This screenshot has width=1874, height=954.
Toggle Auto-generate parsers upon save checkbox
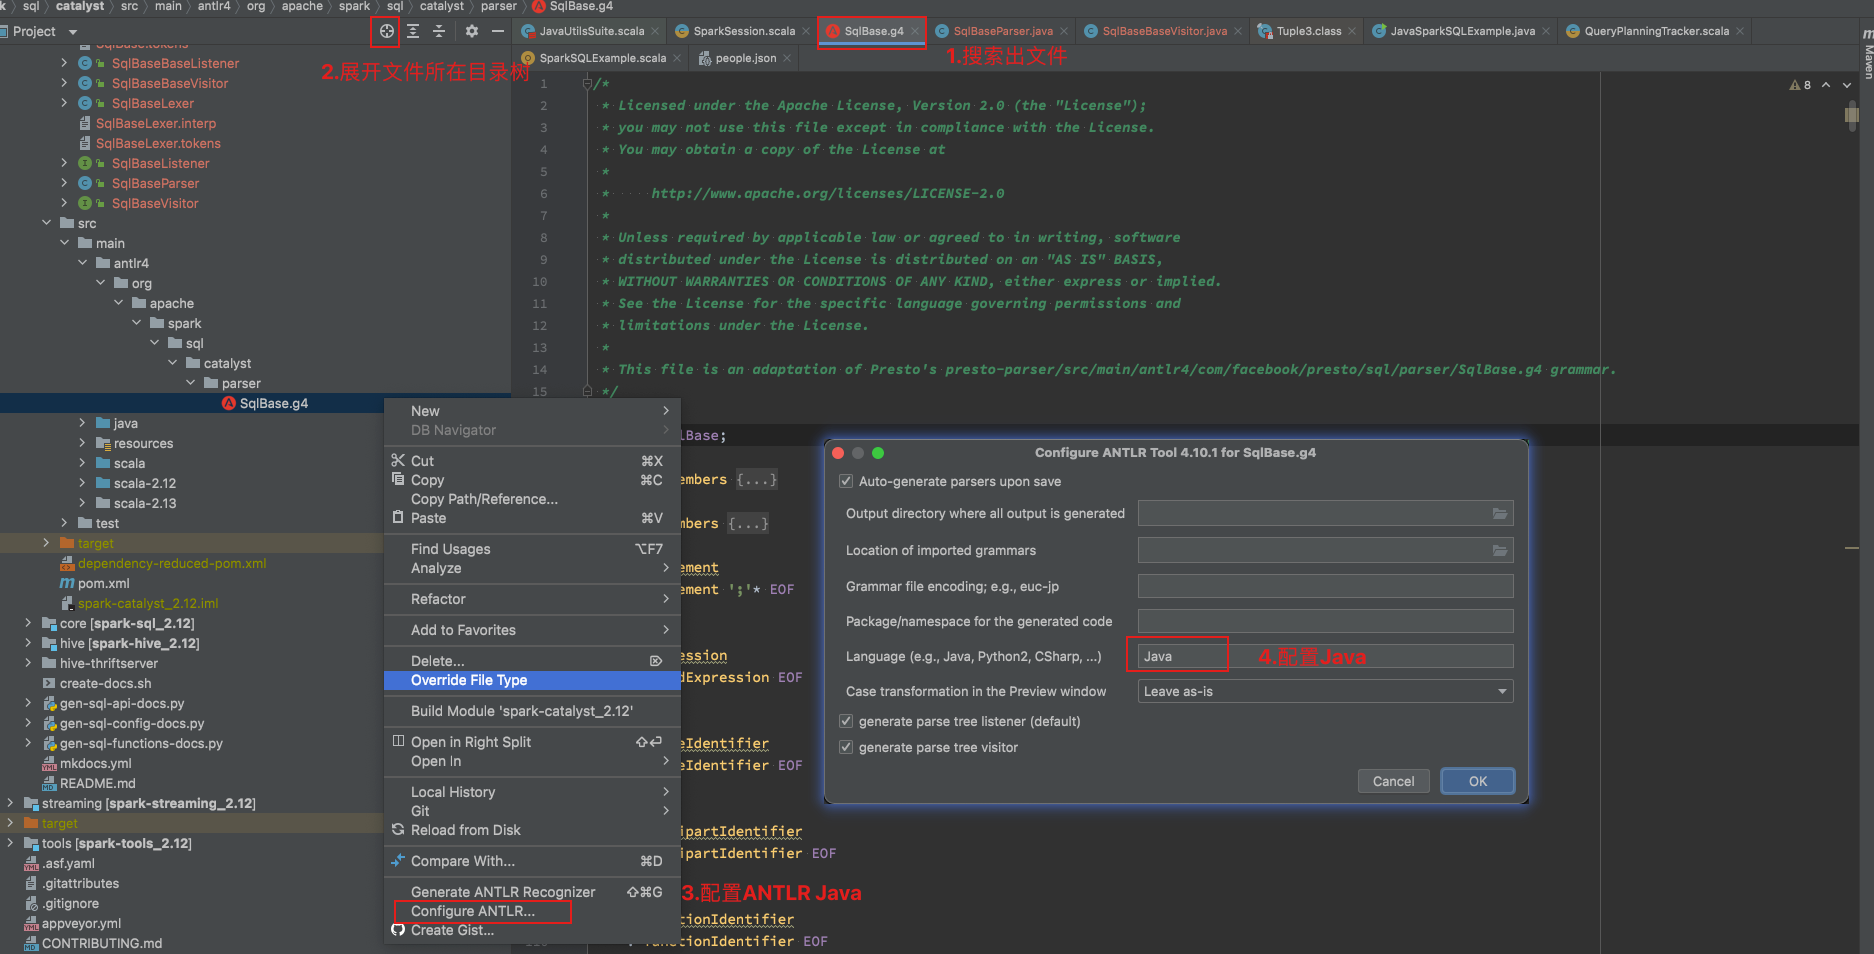846,481
